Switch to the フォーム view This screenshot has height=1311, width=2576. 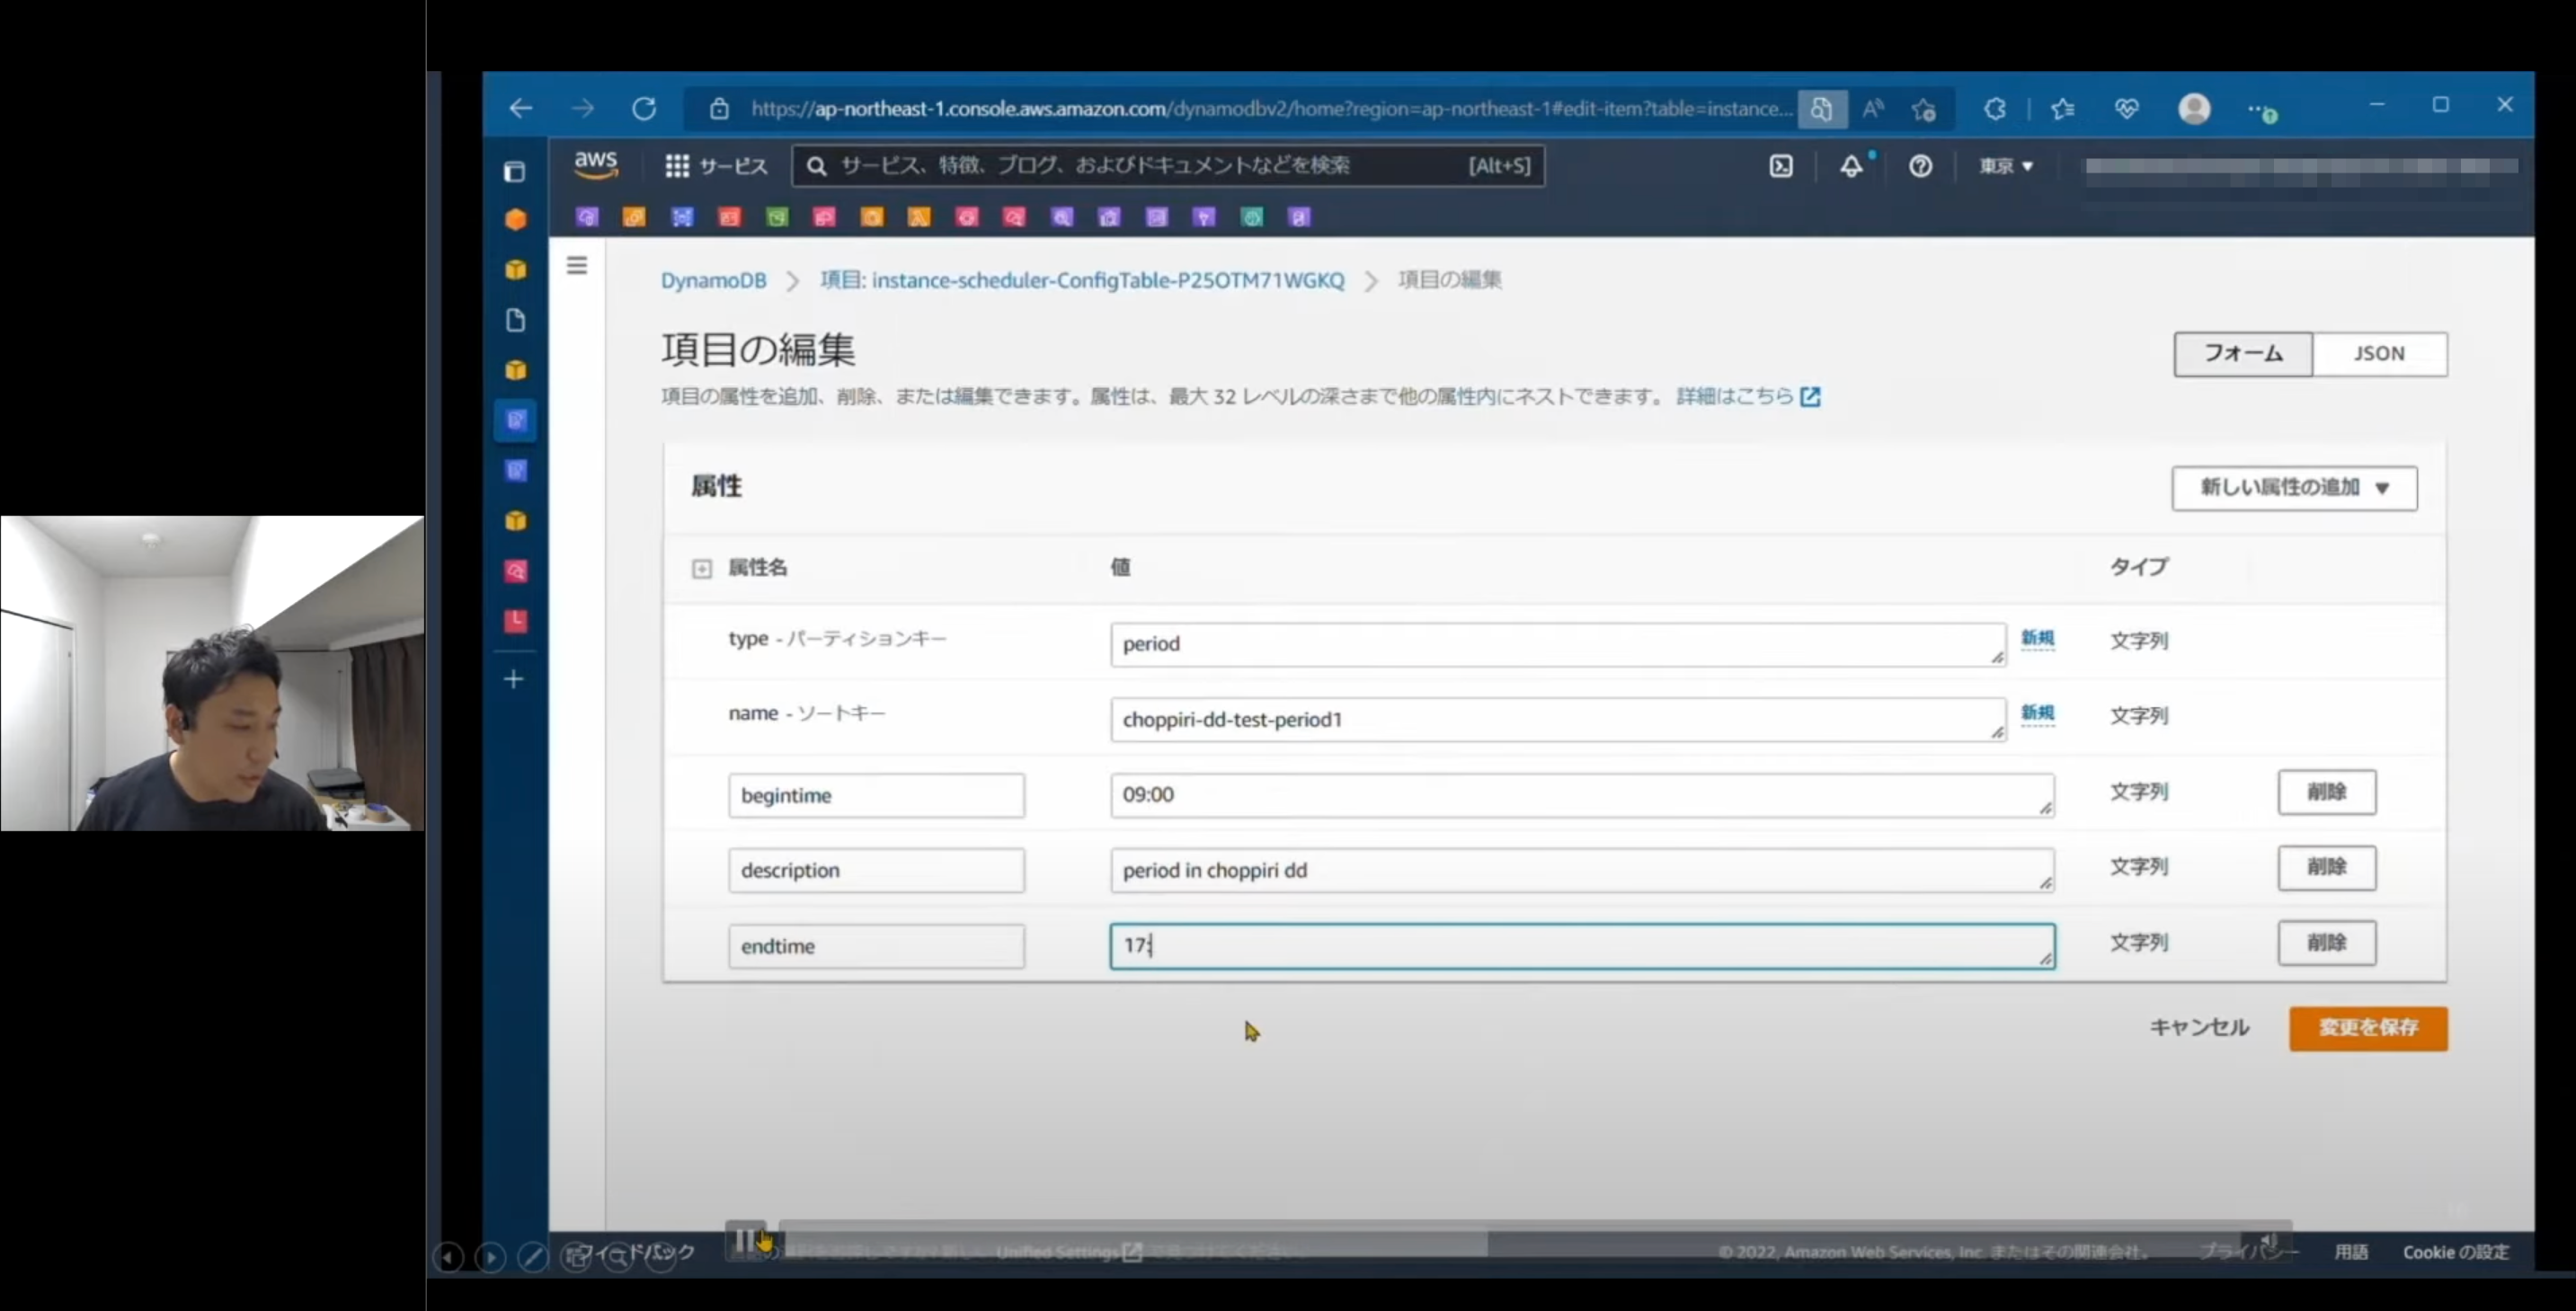(2243, 354)
